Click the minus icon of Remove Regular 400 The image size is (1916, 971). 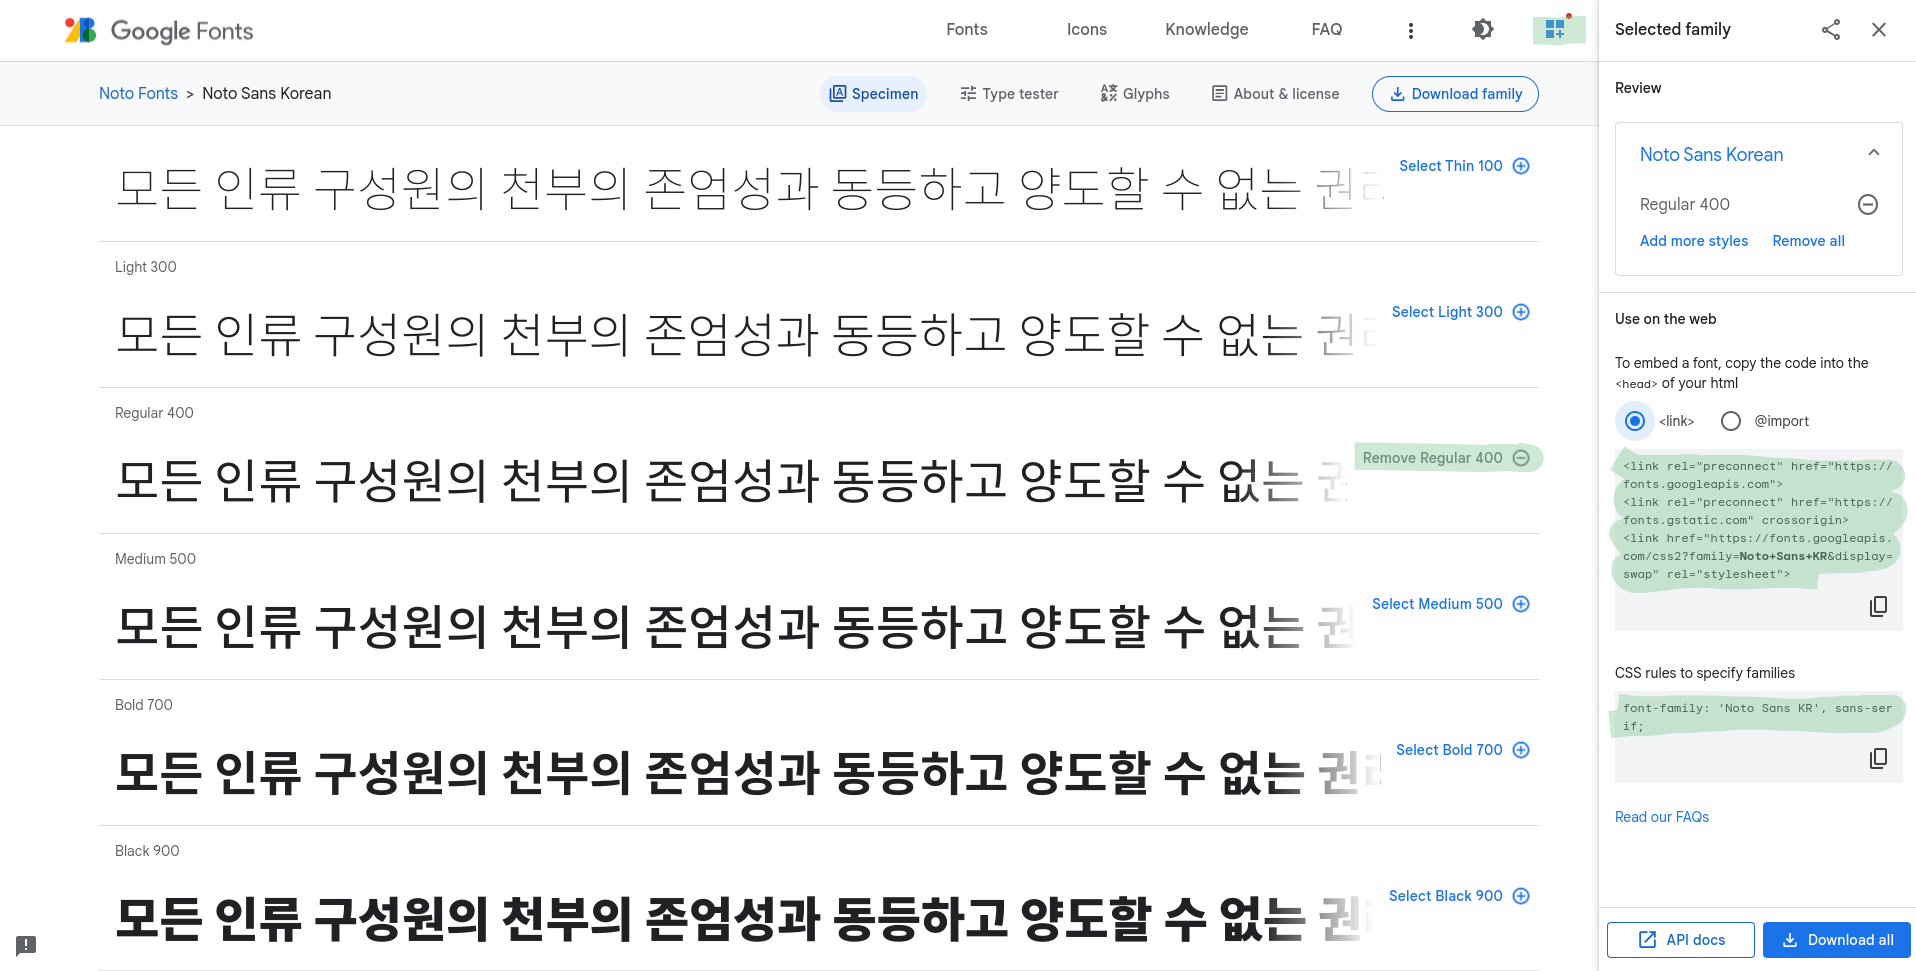1521,458
